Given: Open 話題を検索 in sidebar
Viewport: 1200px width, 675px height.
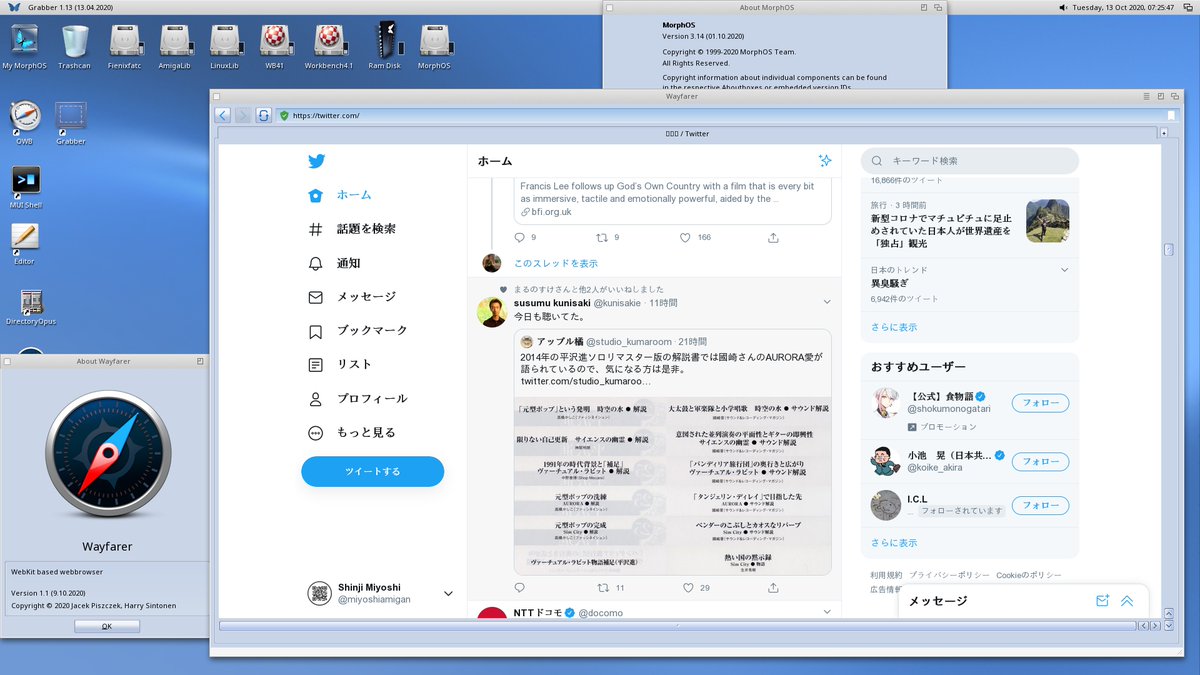Looking at the screenshot, I should pyautogui.click(x=352, y=229).
